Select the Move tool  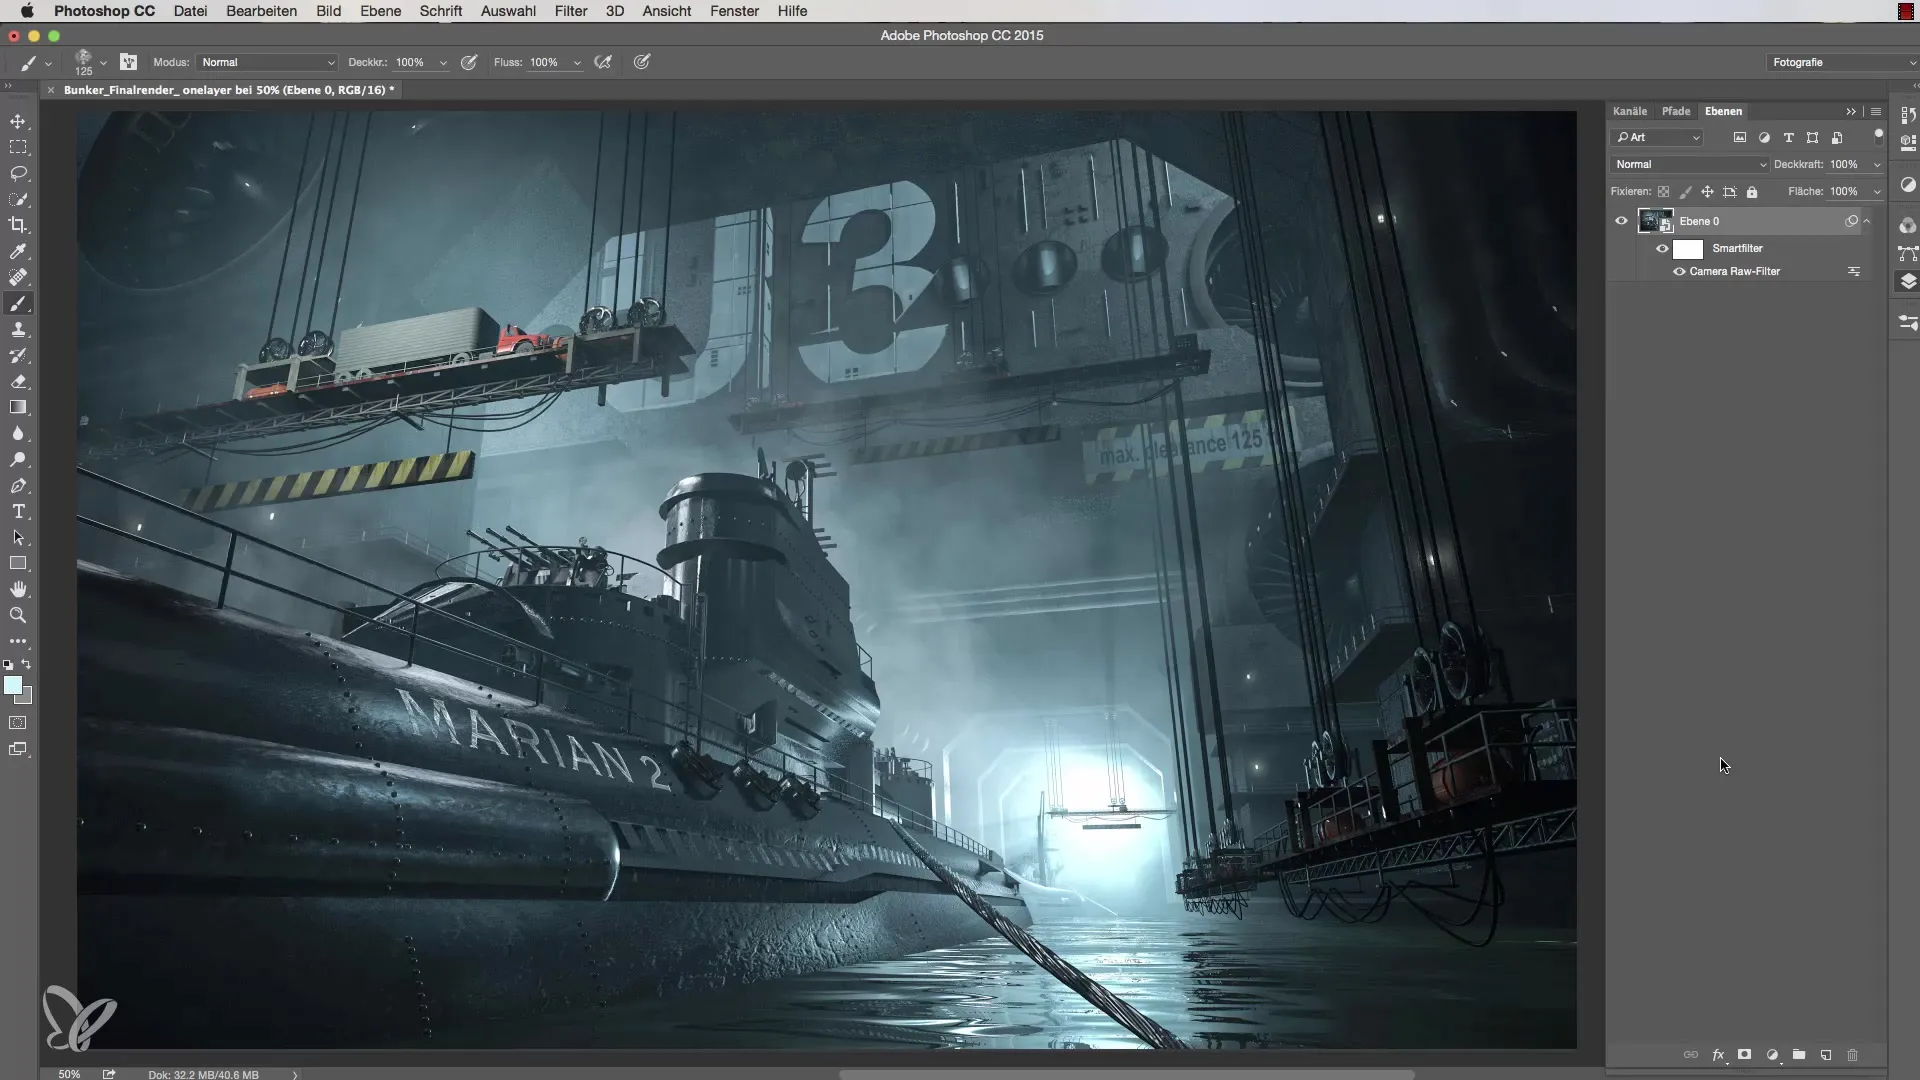tap(18, 121)
